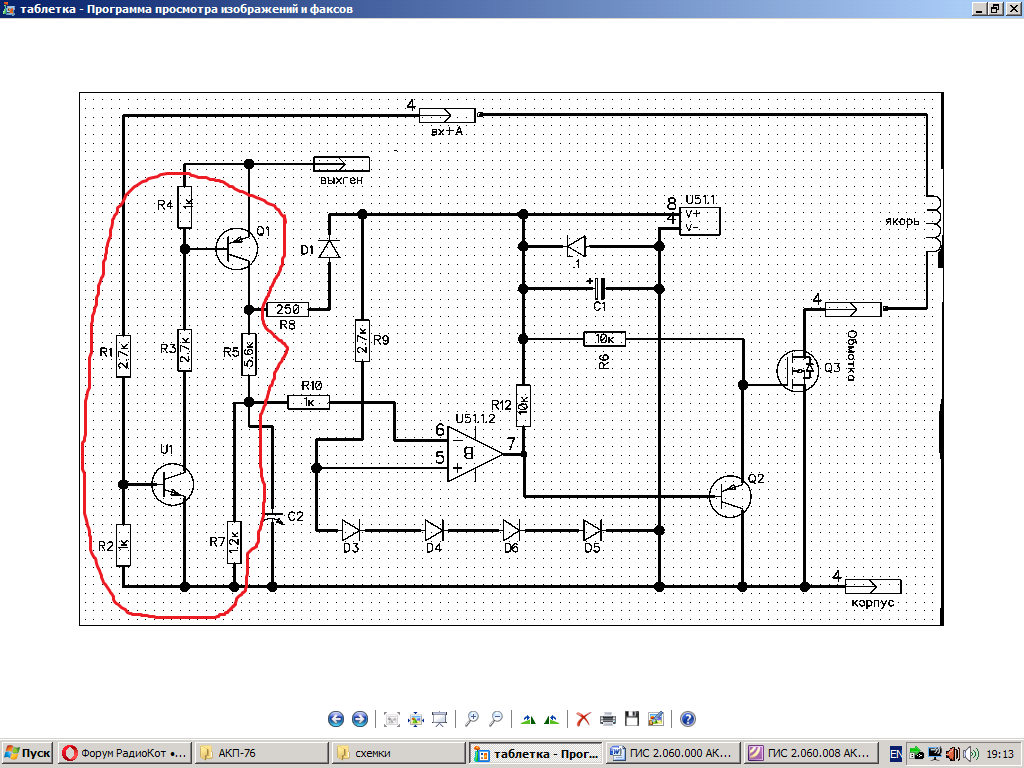The height and width of the screenshot is (768, 1024).
Task: Click the EN language indicator
Action: pos(896,753)
